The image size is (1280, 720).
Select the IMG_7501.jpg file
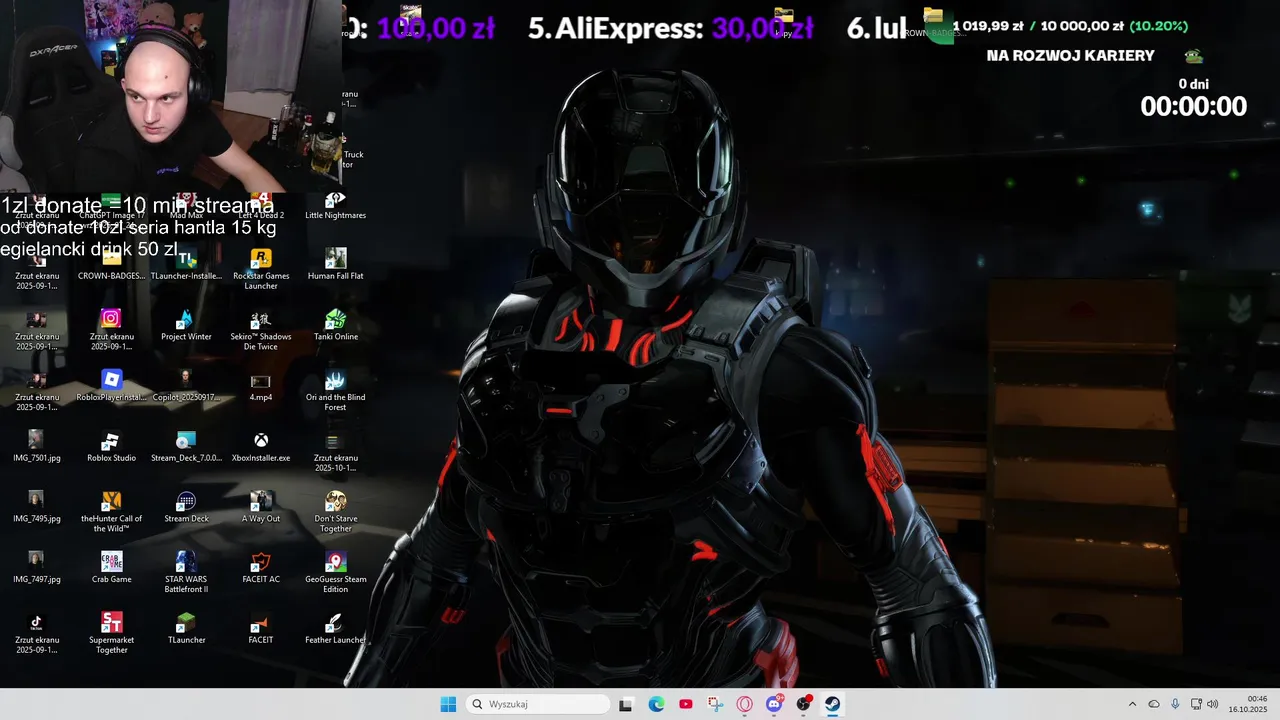[x=37, y=448]
